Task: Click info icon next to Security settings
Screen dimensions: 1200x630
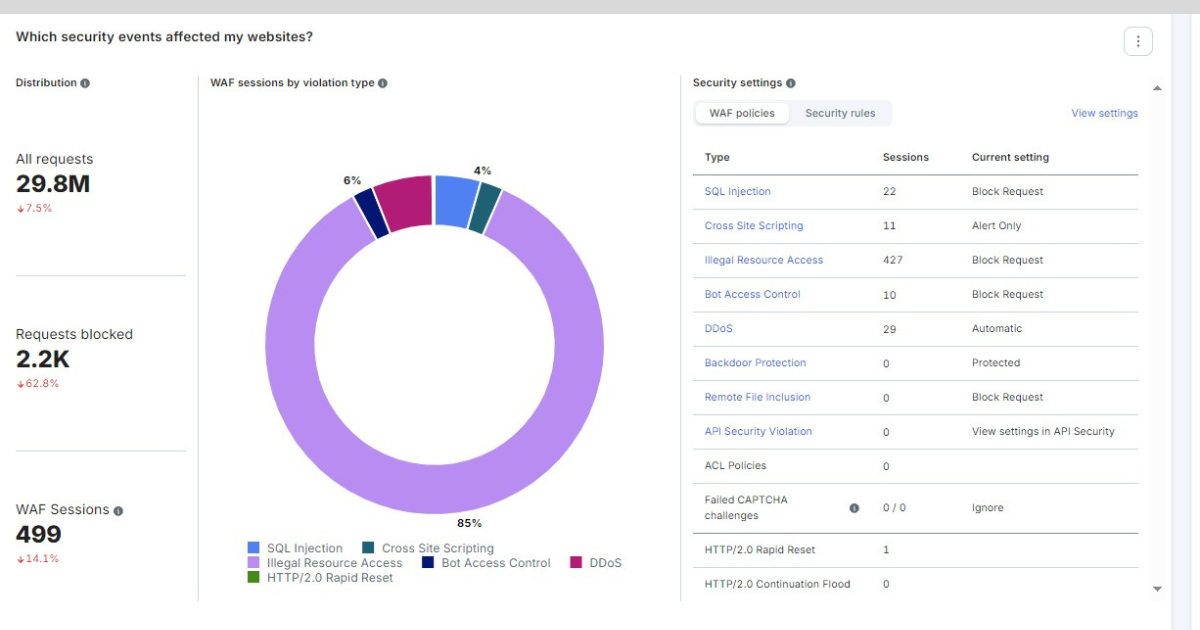Action: (x=791, y=83)
